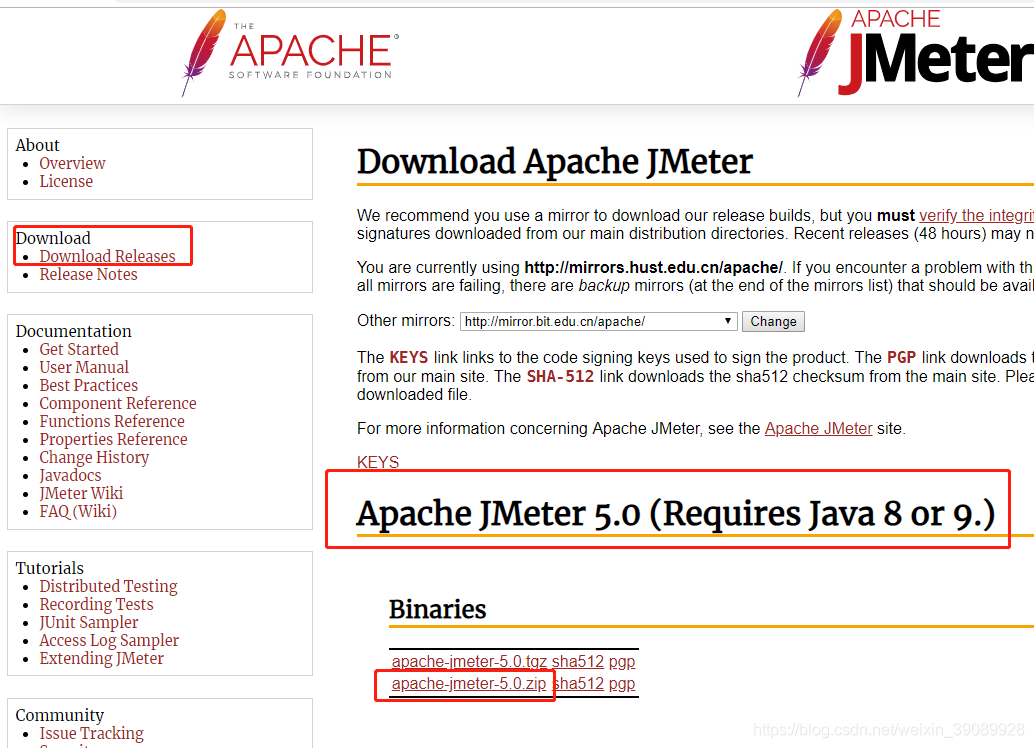Open FAQ (Wiki) link
Screen dimensions: 1034x748
tap(78, 511)
